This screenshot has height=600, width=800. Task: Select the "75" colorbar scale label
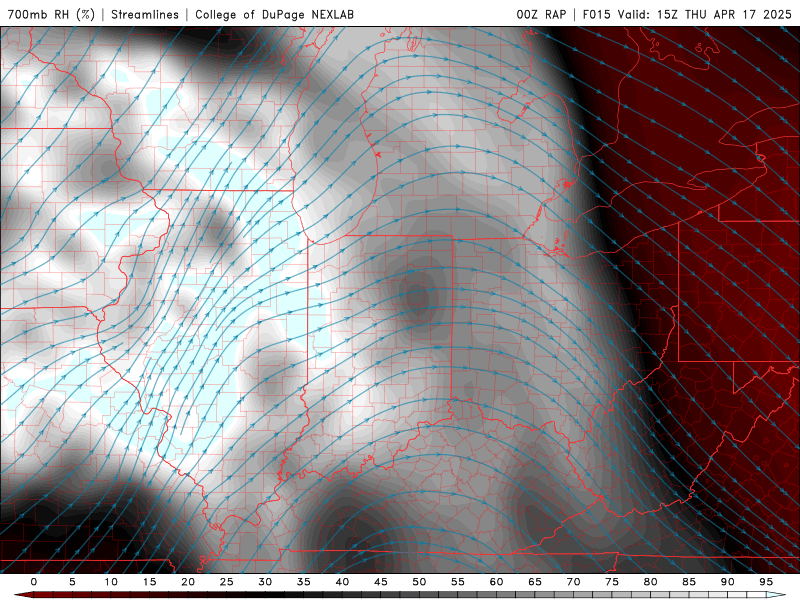[612, 582]
